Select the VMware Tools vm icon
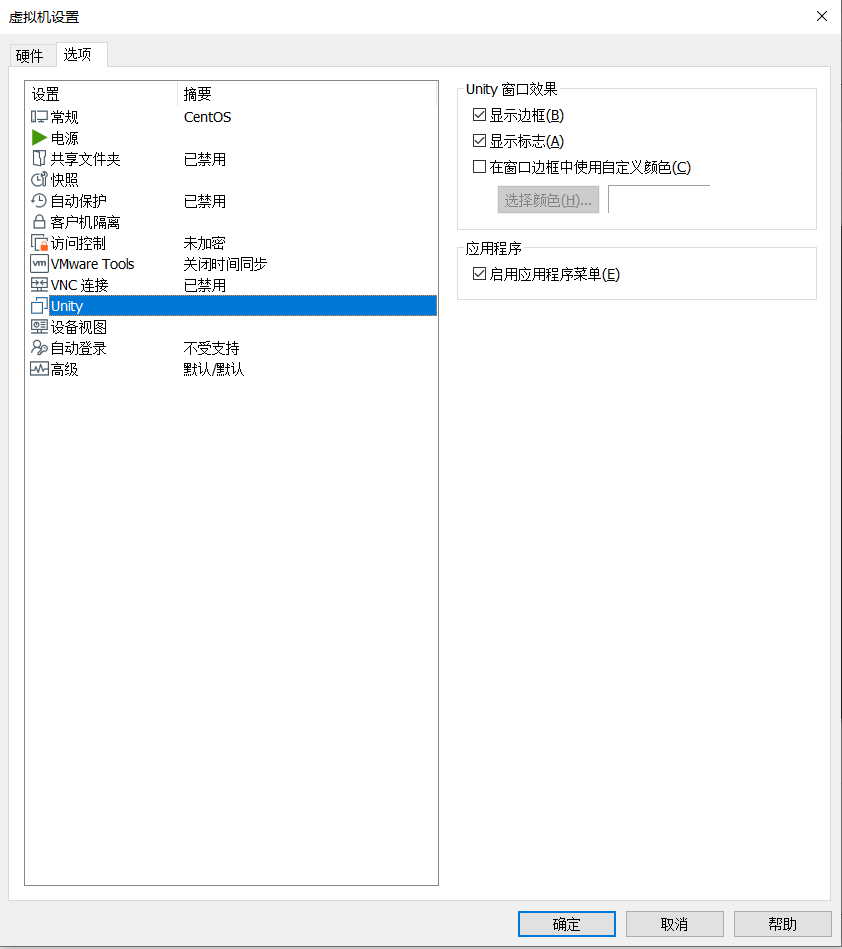Viewport: 842px width, 949px height. pos(39,264)
